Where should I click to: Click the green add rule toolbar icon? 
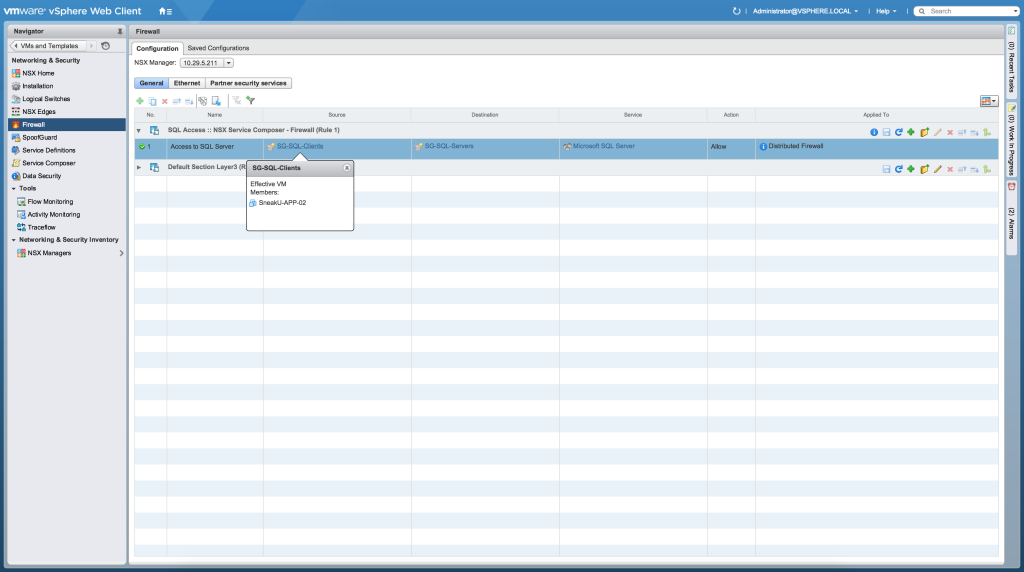140,101
